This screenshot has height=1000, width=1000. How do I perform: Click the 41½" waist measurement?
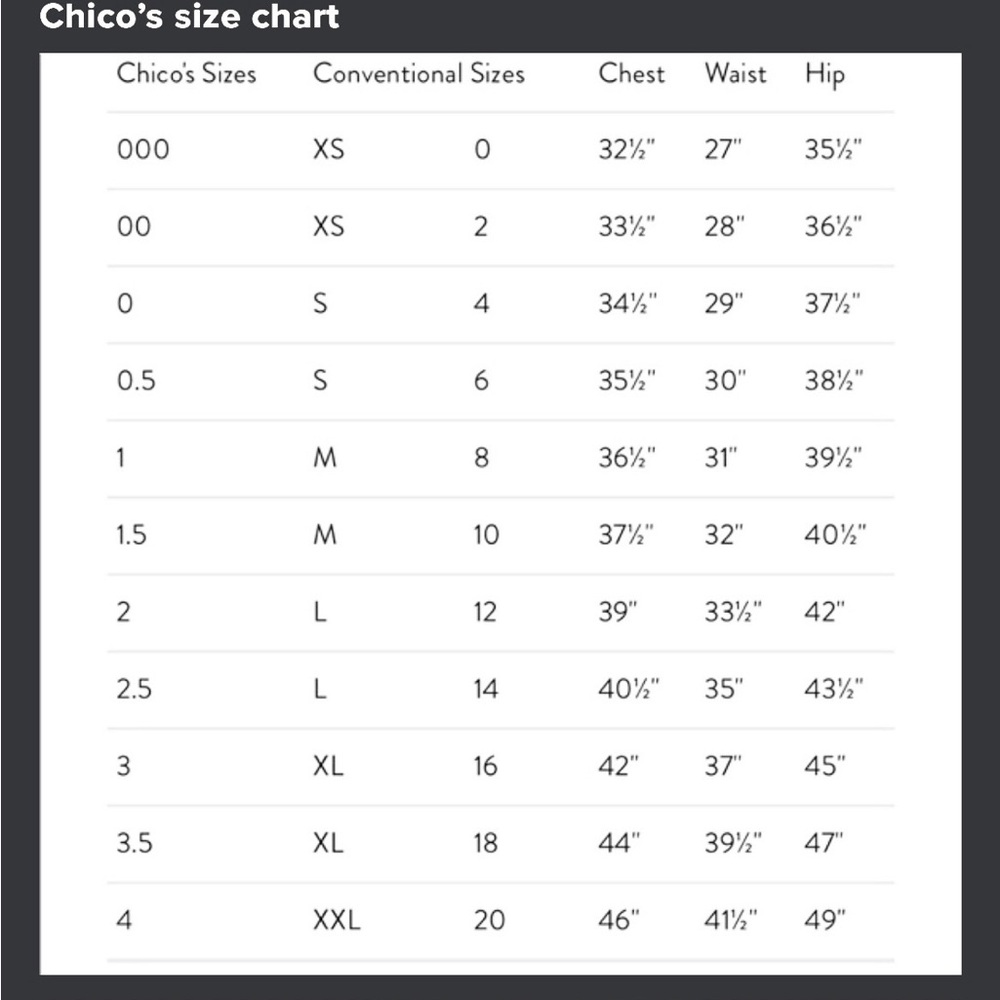tap(731, 920)
